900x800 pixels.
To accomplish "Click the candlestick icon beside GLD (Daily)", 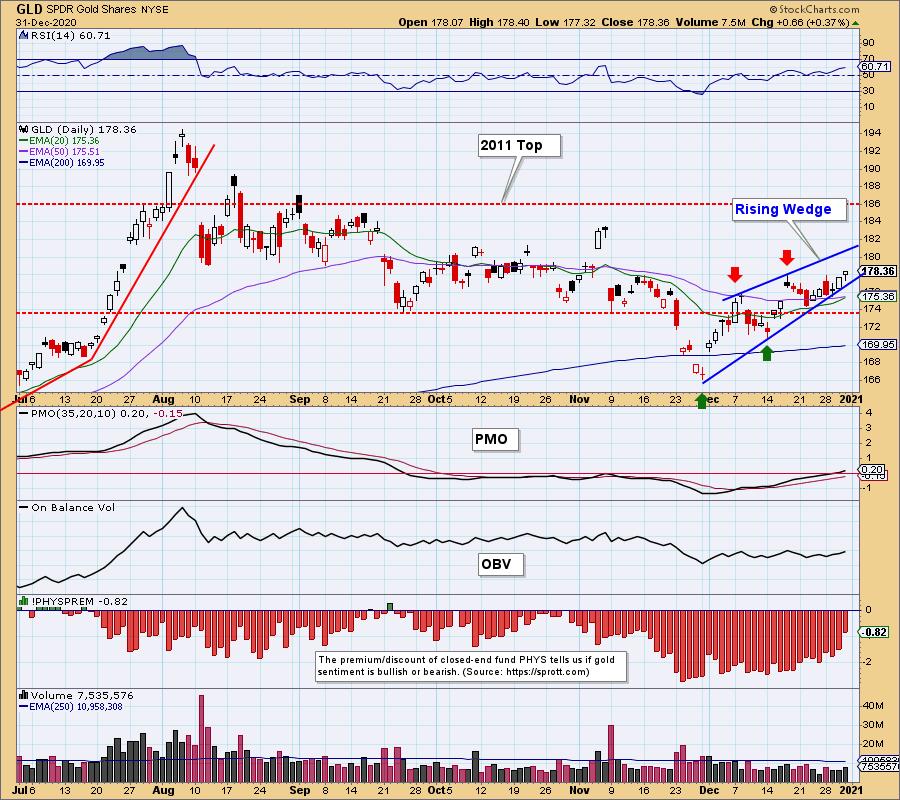I will click(24, 130).
